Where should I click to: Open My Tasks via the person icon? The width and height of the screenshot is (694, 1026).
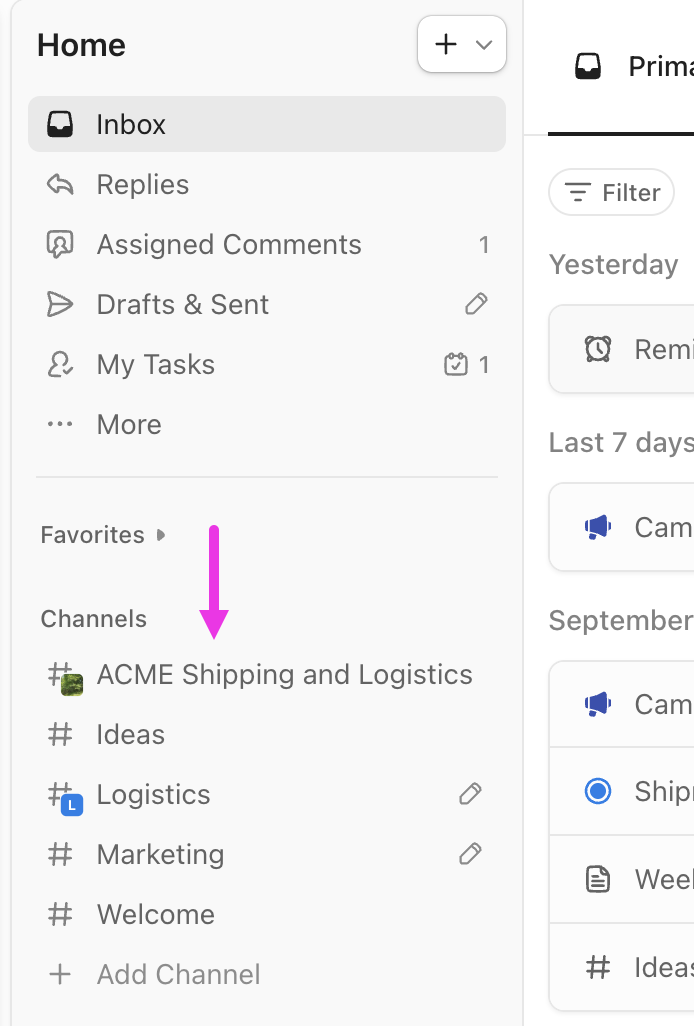point(61,364)
